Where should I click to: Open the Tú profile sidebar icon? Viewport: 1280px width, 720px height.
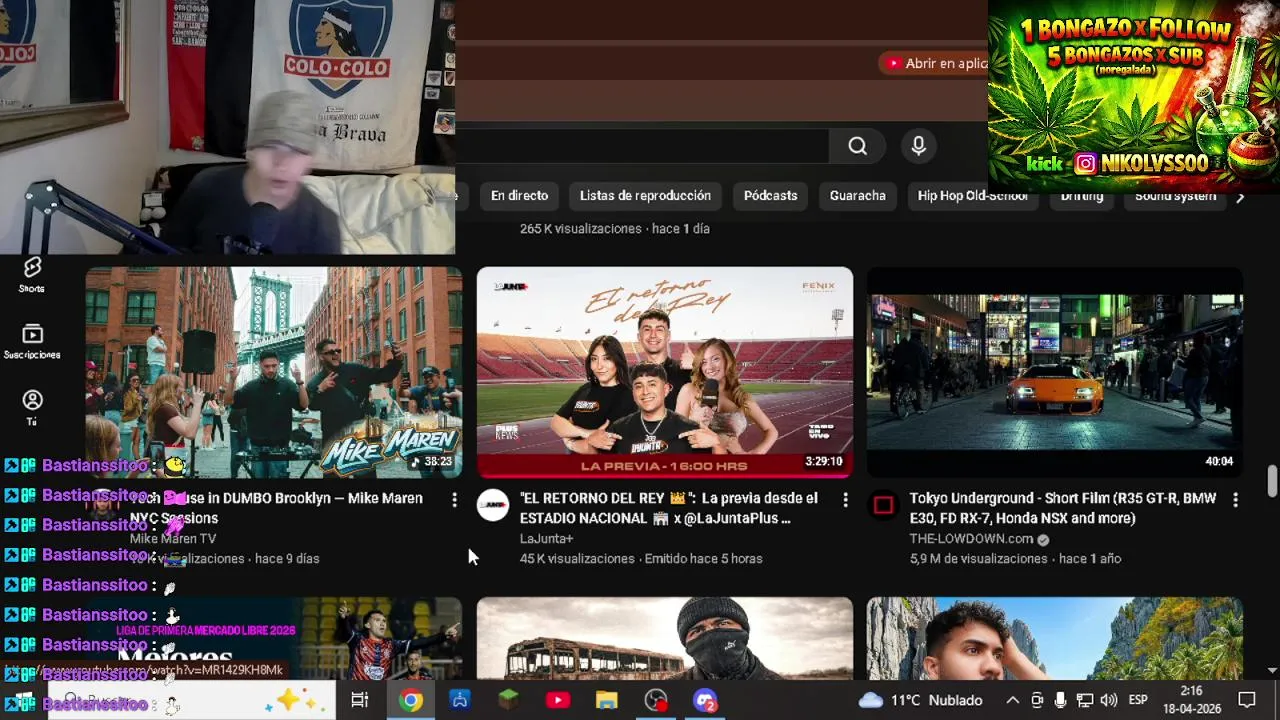32,407
